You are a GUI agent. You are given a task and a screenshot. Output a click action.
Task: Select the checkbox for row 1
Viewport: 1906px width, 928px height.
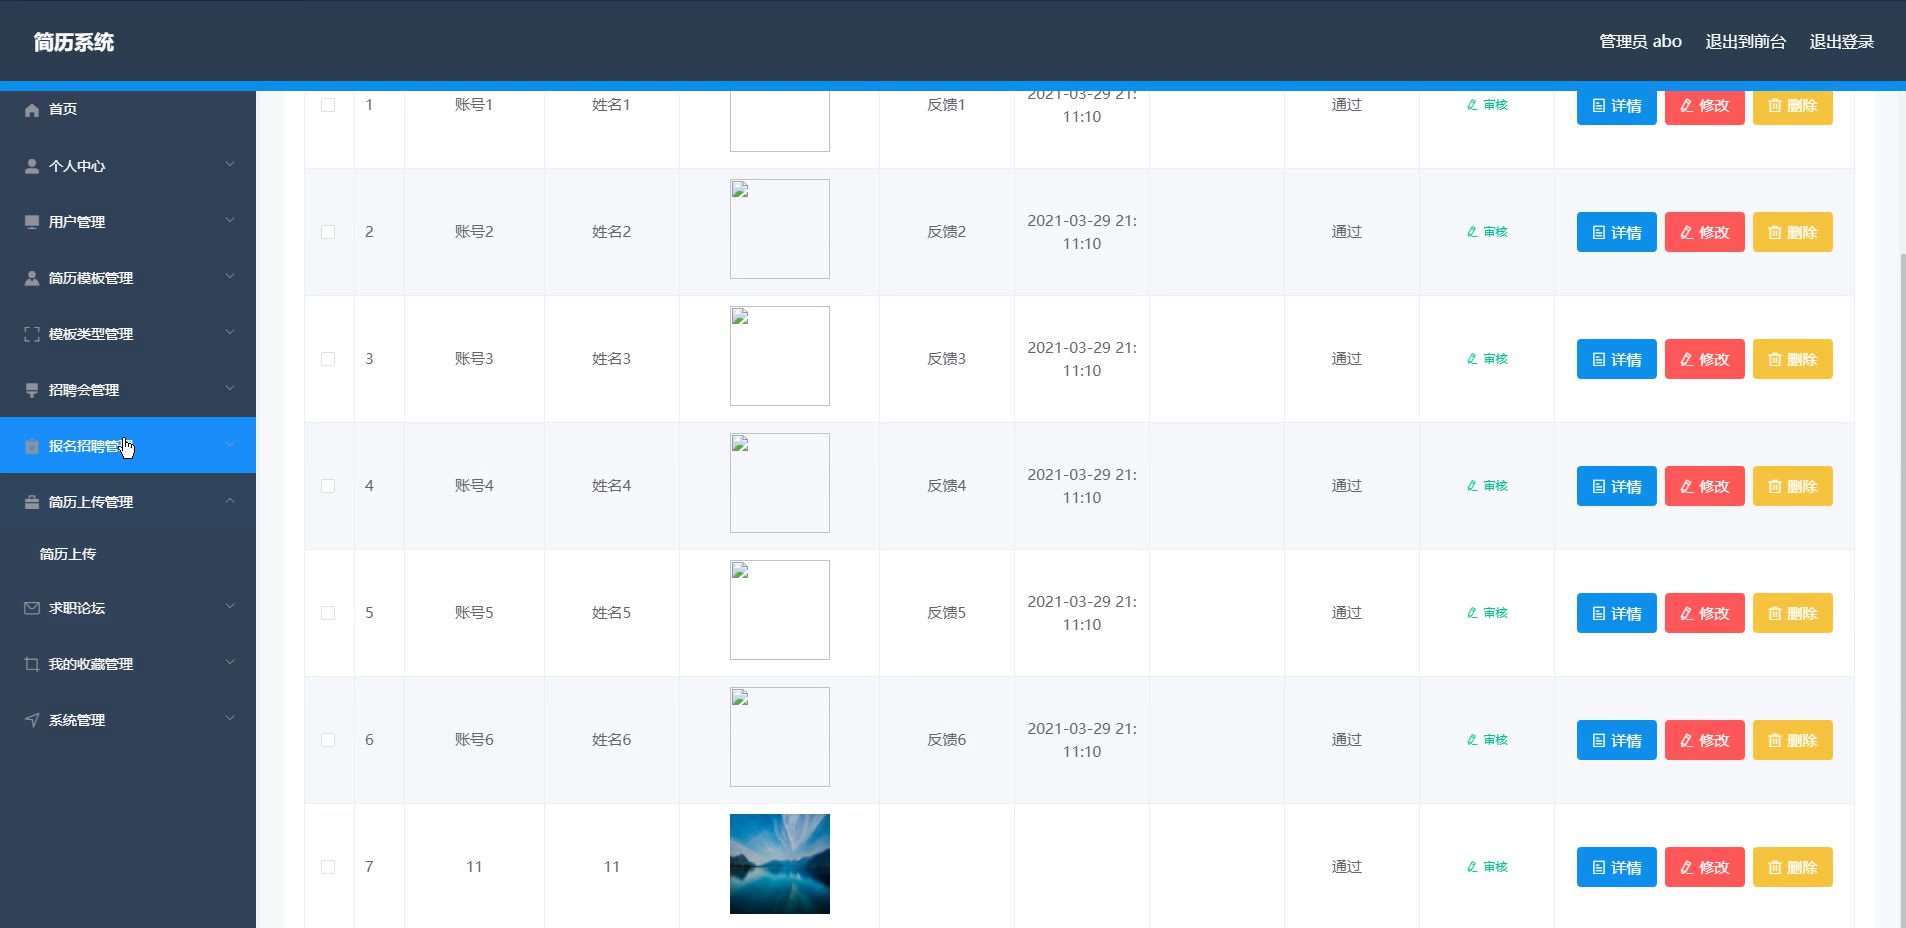coord(328,105)
